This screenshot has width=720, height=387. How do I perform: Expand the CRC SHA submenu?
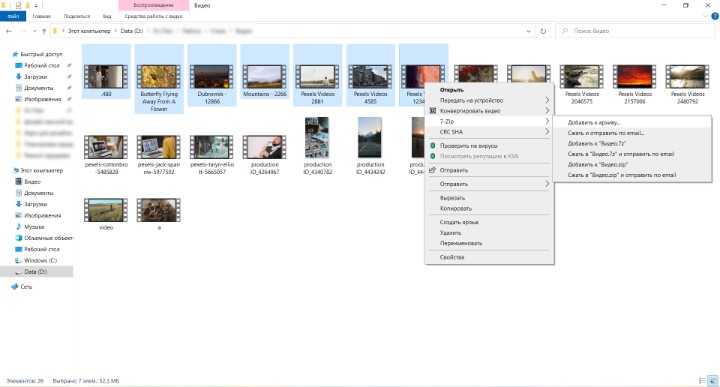489,132
